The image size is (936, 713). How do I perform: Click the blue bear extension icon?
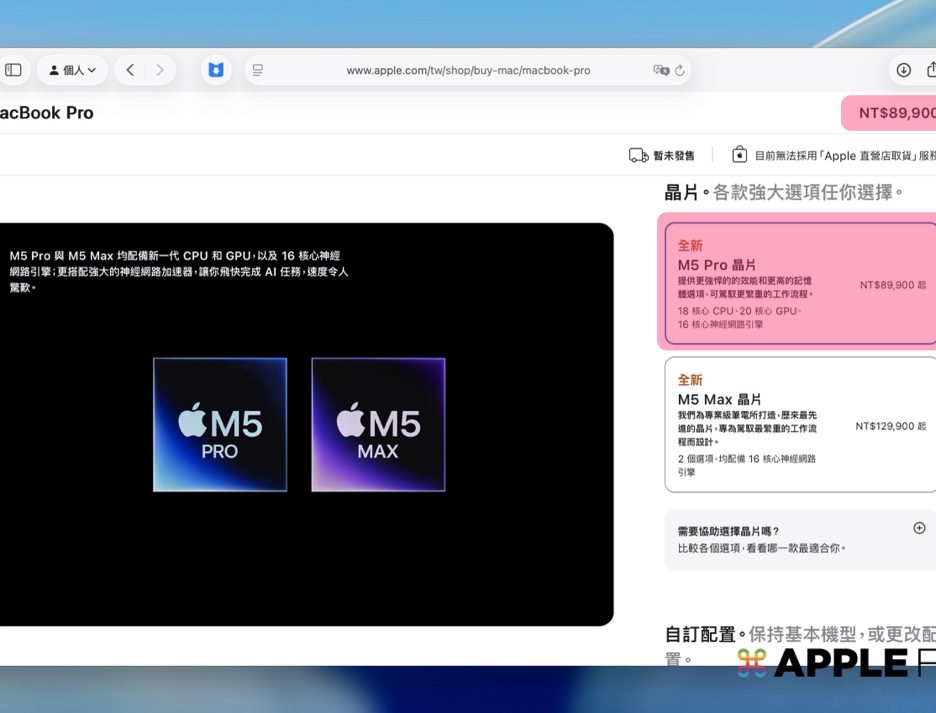[x=215, y=70]
